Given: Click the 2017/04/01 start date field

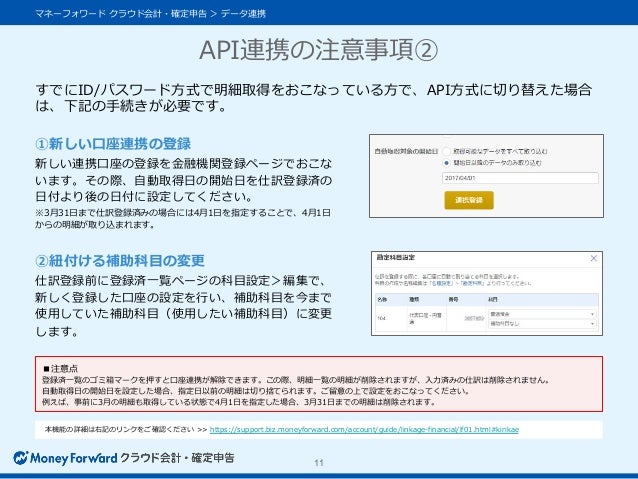Looking at the screenshot, I should pyautogui.click(x=520, y=178).
